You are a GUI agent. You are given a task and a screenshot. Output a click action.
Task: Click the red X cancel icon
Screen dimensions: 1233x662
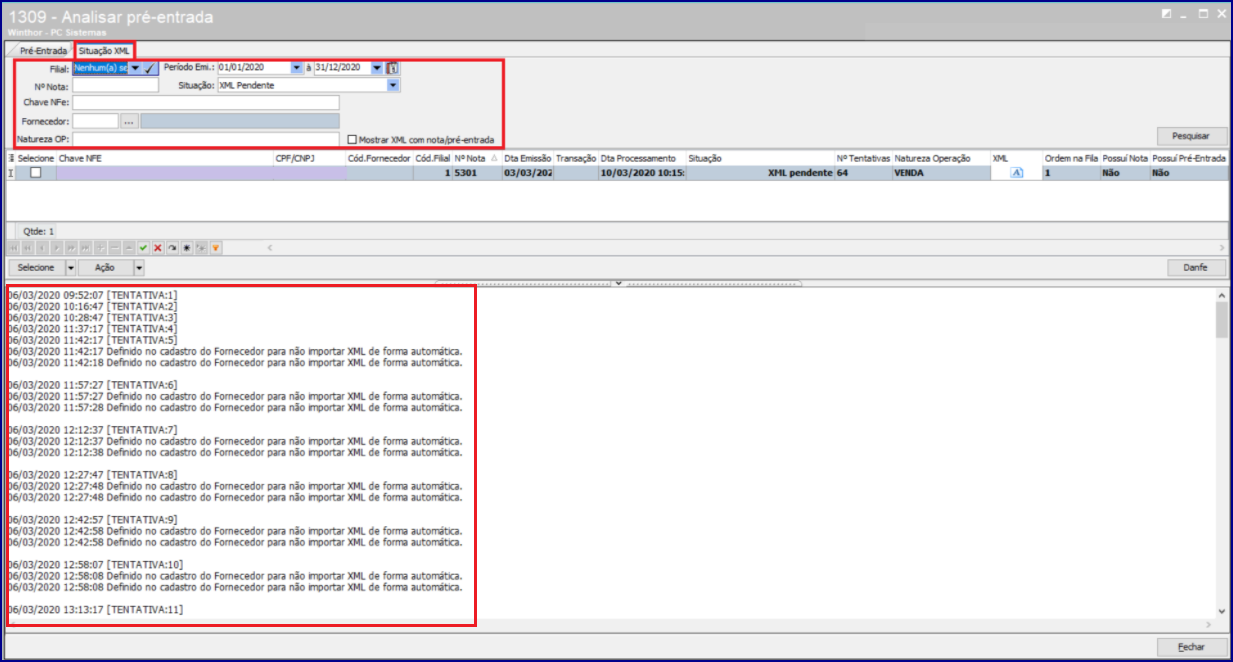pyautogui.click(x=158, y=248)
